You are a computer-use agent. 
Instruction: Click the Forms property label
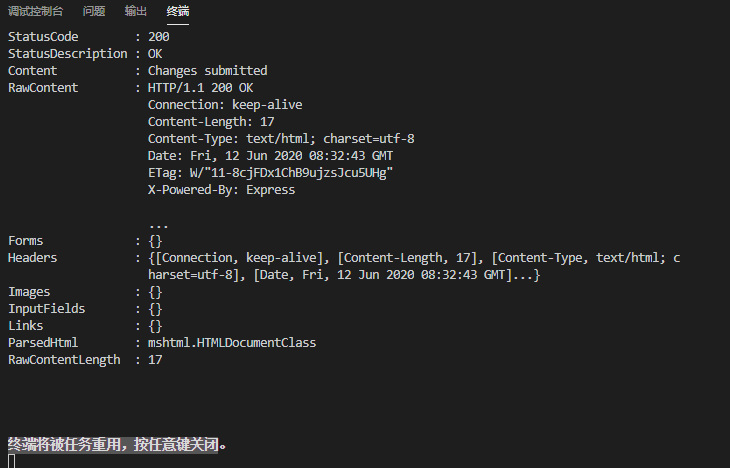coord(26,241)
